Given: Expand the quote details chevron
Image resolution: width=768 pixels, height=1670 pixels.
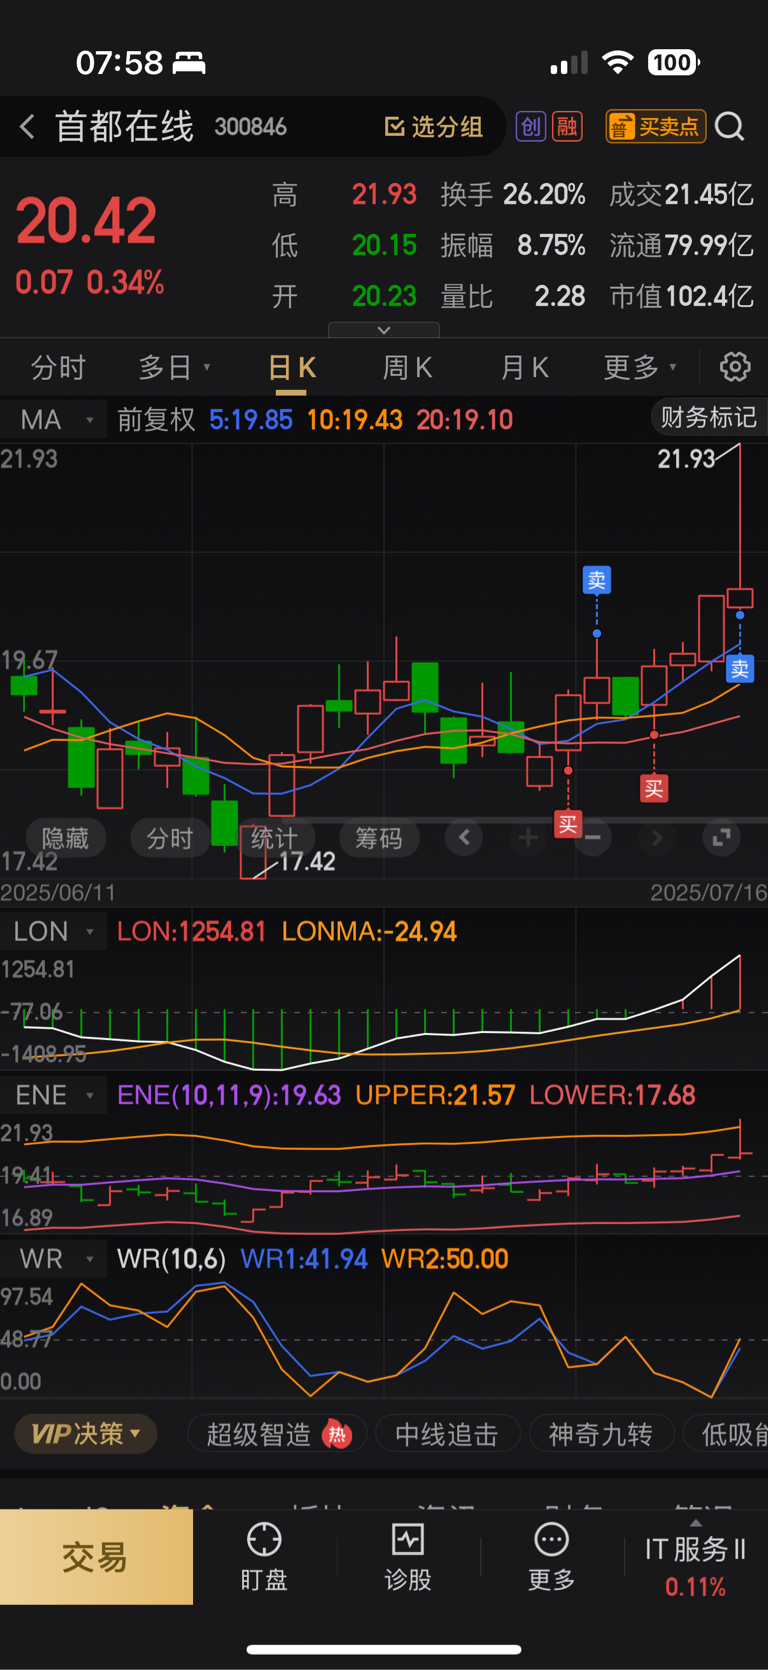Looking at the screenshot, I should [x=384, y=330].
